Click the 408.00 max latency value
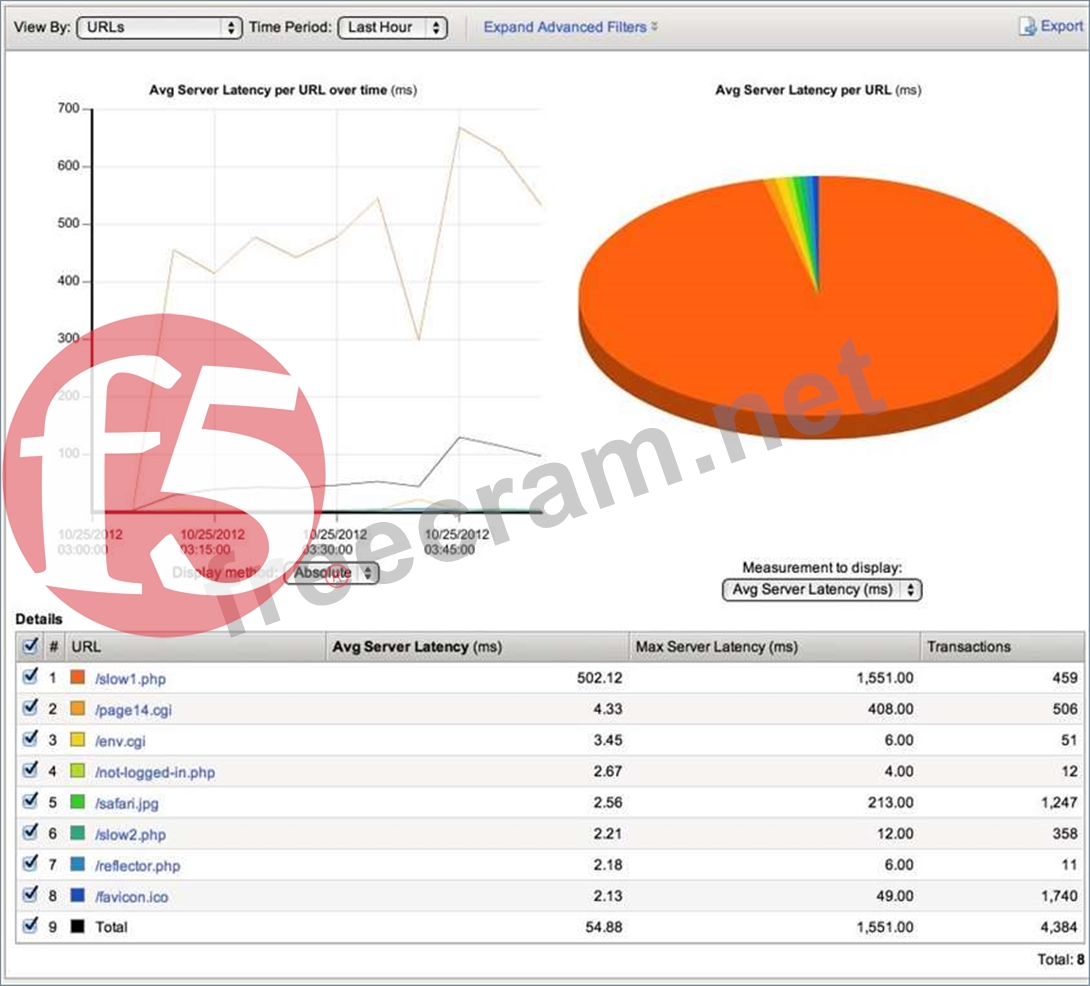This screenshot has height=986, width=1090. 890,709
